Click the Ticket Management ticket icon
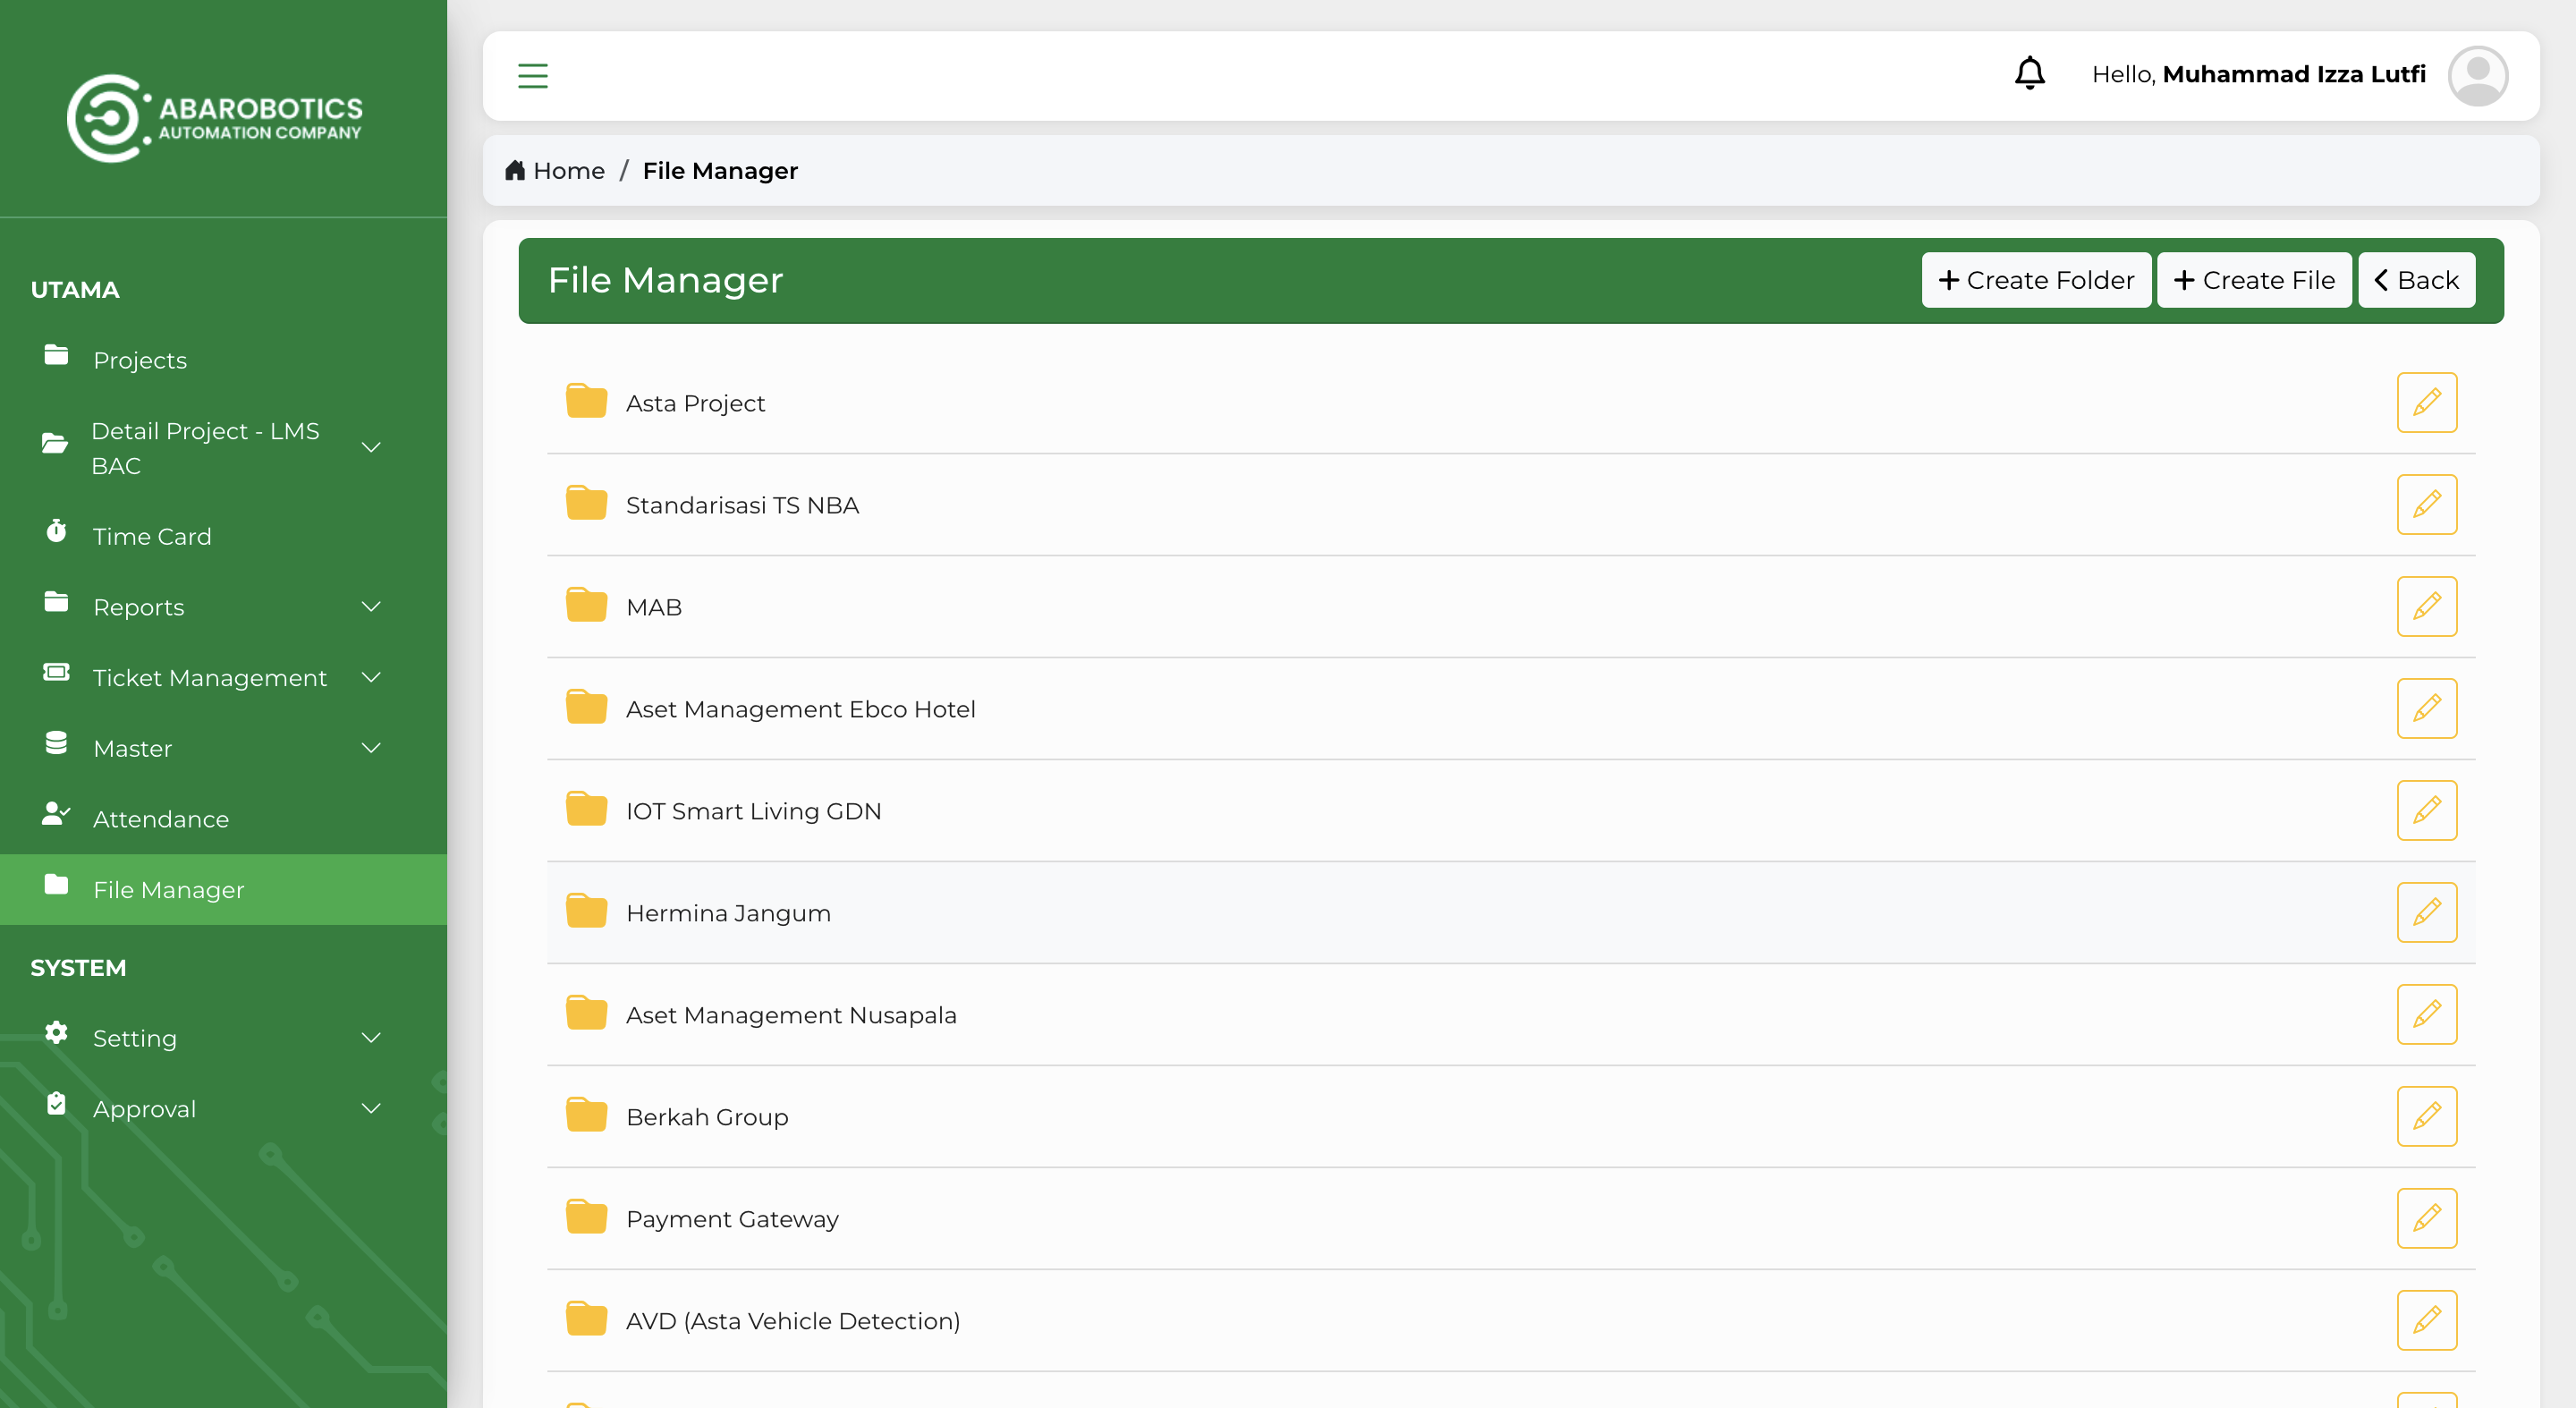The width and height of the screenshot is (2576, 1408). (56, 673)
